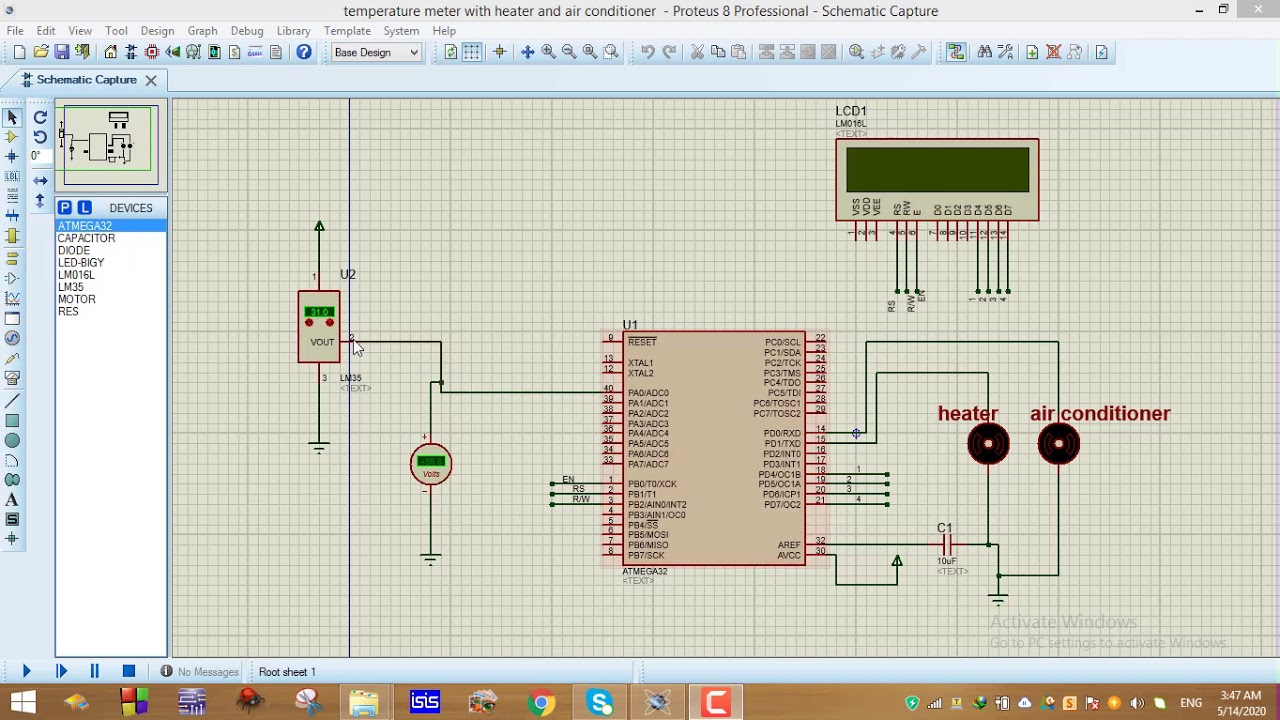Choose the Junction Dot Mode tool
Image resolution: width=1280 pixels, height=720 pixels.
point(12,157)
